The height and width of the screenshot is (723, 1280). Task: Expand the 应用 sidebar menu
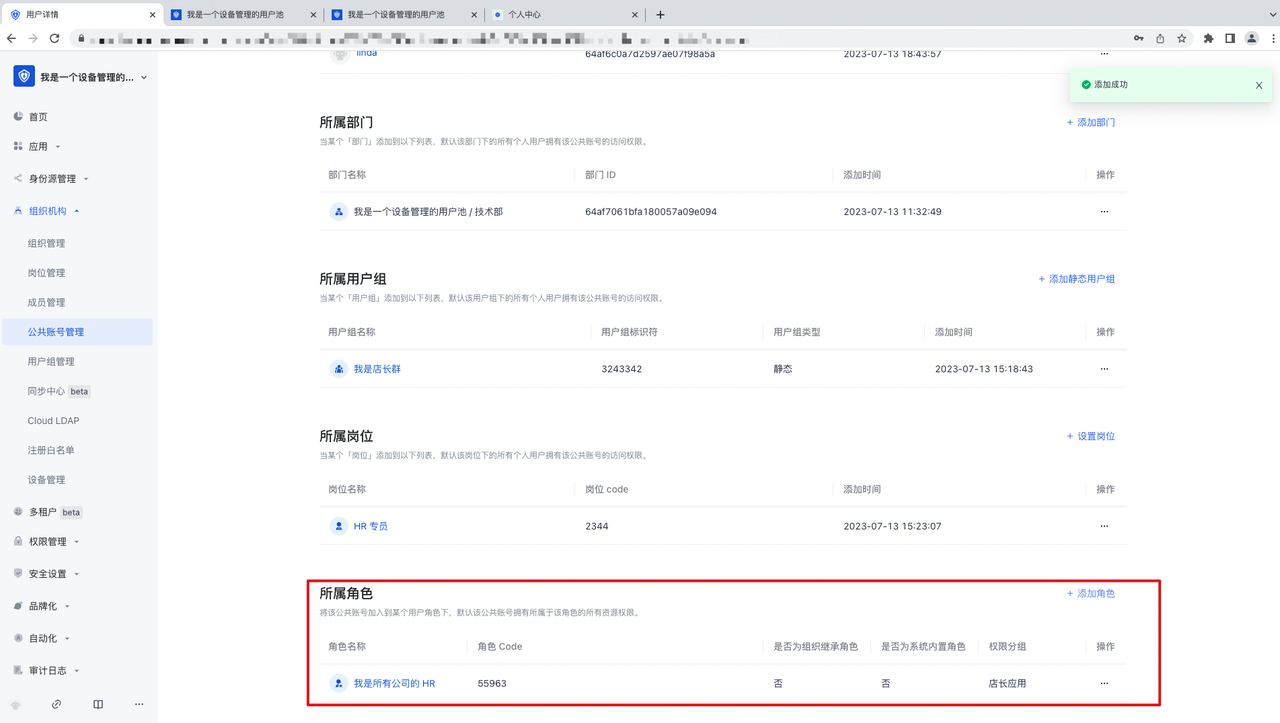tap(38, 147)
